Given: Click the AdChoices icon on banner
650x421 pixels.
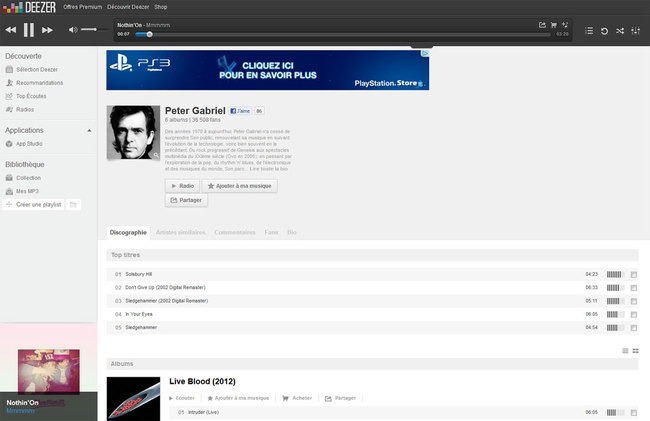Looking at the screenshot, I should click(x=425, y=53).
